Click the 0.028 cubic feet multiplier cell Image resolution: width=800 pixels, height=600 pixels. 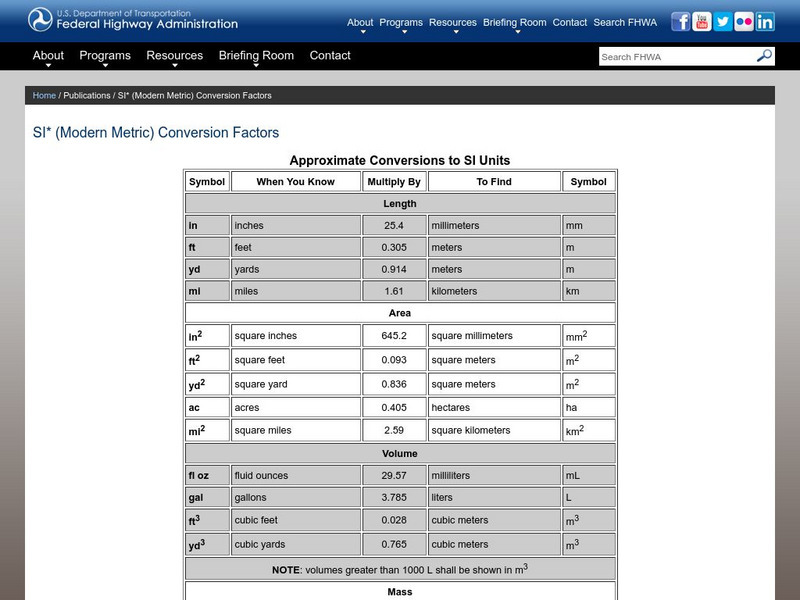pyautogui.click(x=394, y=520)
